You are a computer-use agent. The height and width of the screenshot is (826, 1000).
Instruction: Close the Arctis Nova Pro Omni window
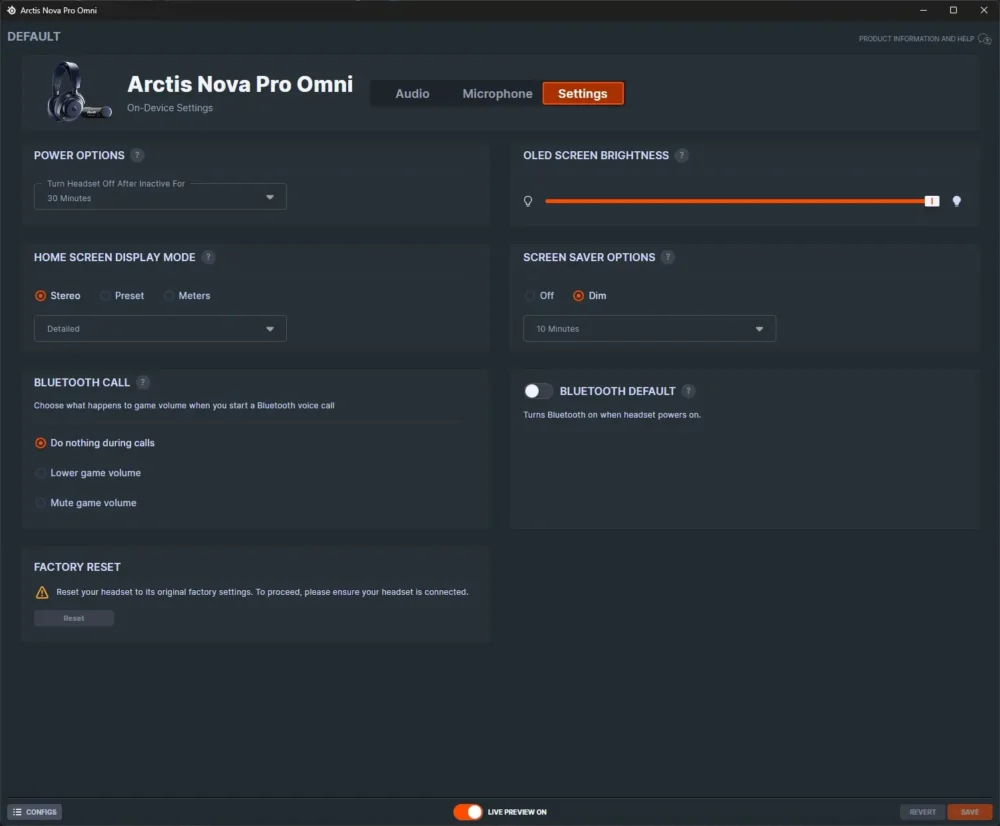coord(983,10)
